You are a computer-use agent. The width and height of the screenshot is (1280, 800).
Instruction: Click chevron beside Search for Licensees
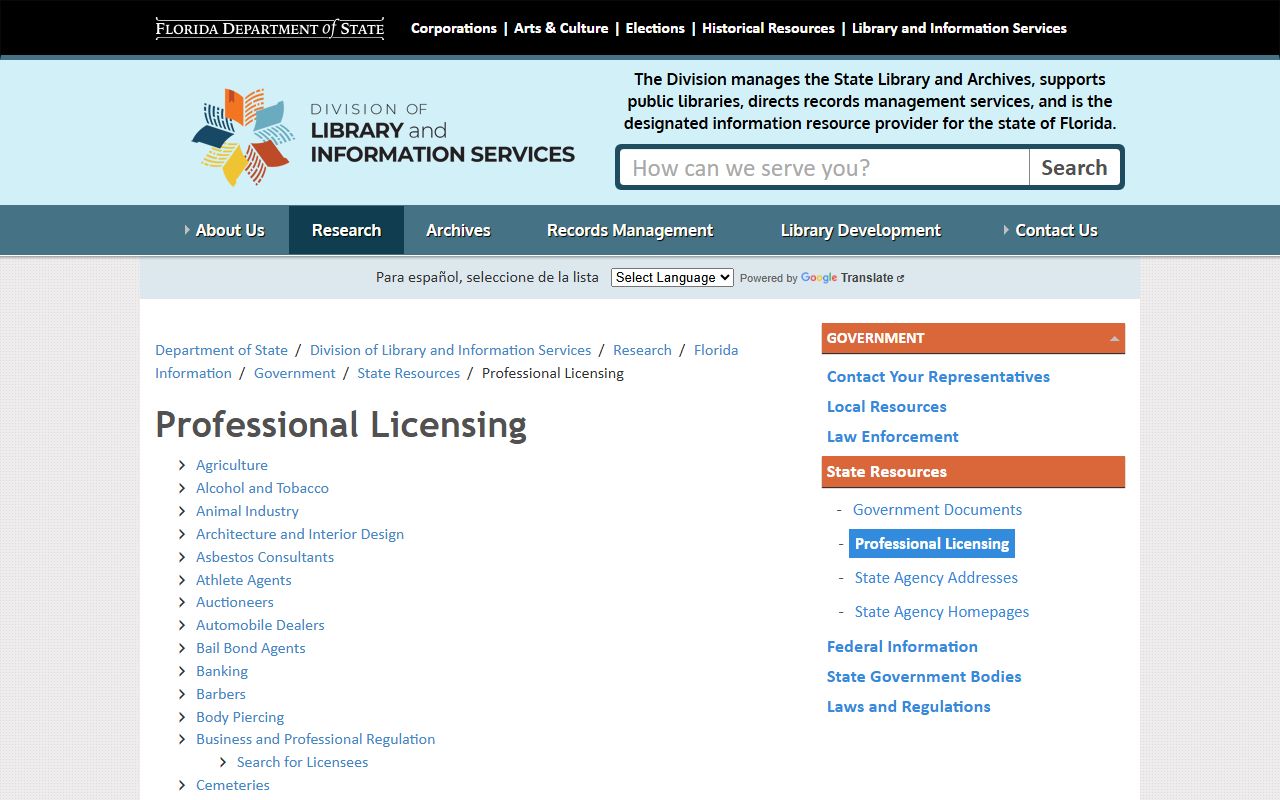[223, 762]
